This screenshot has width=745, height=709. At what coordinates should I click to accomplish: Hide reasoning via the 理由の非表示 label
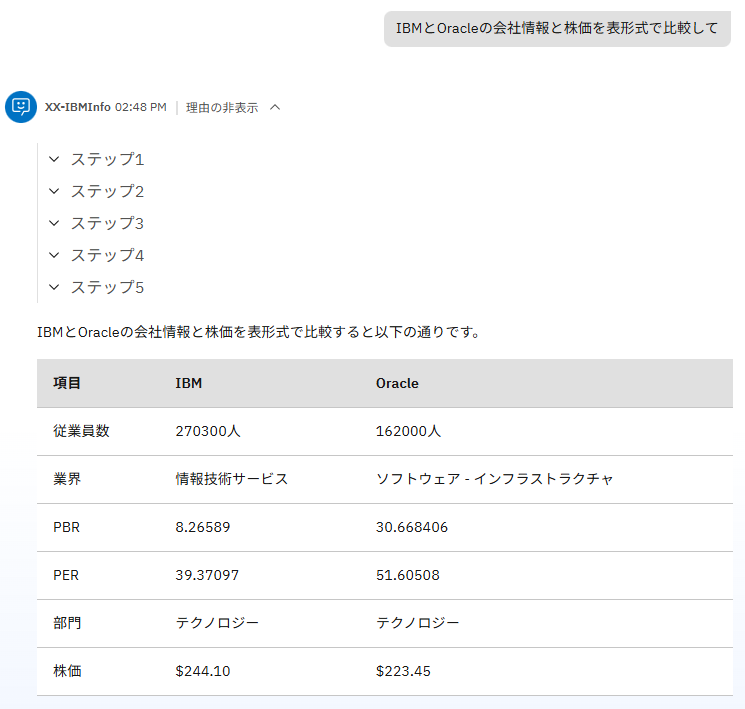click(222, 107)
